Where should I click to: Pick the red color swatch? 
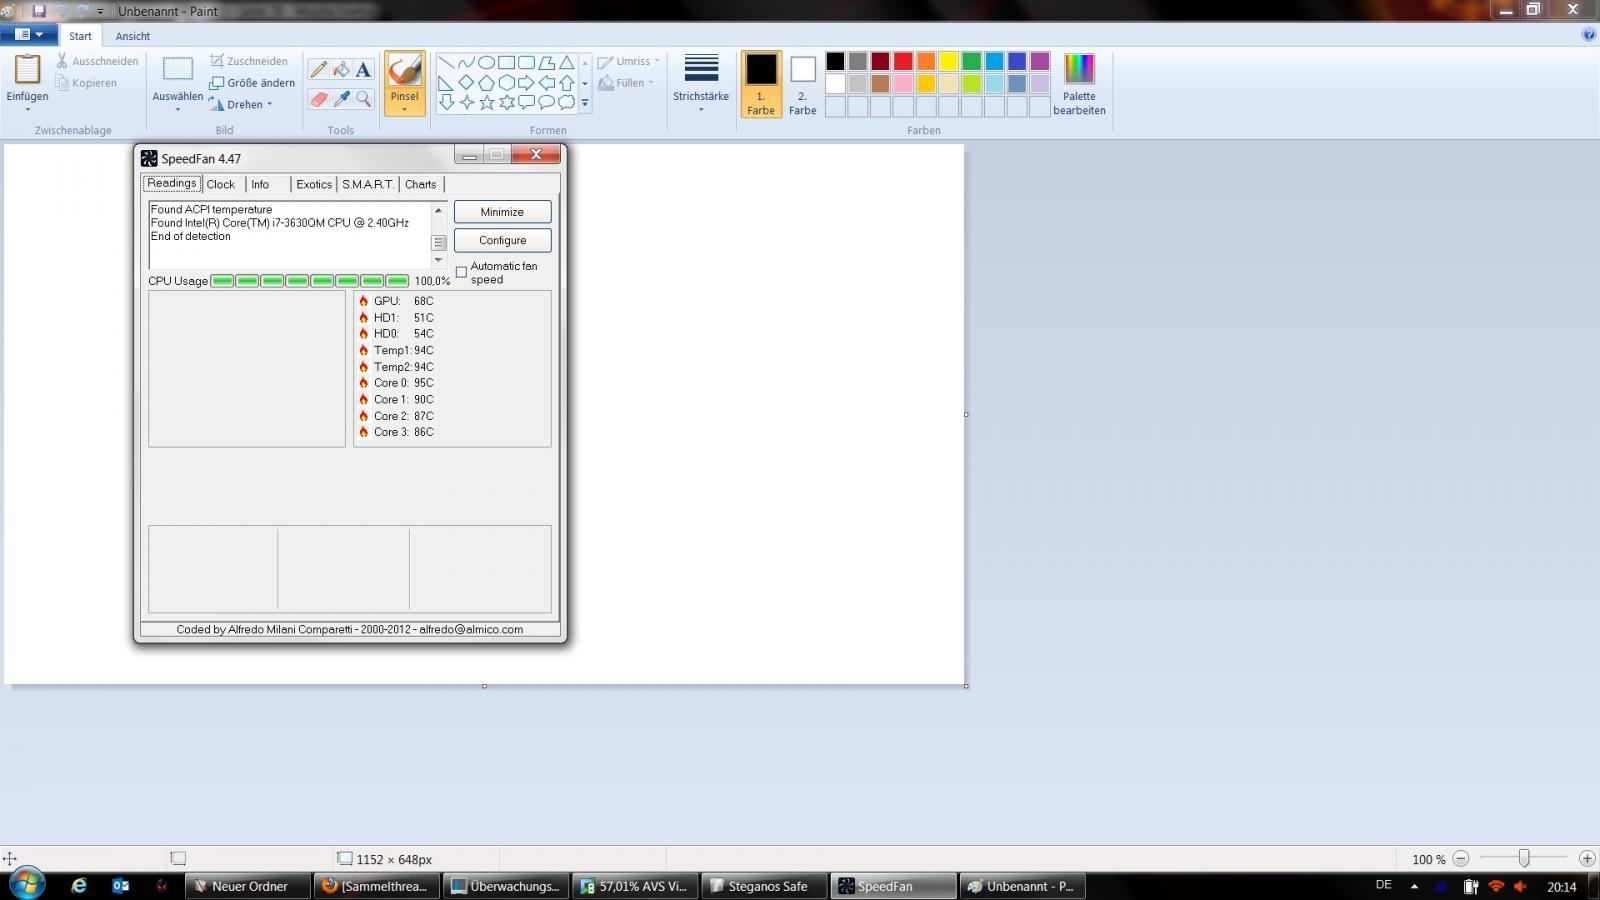tap(903, 62)
